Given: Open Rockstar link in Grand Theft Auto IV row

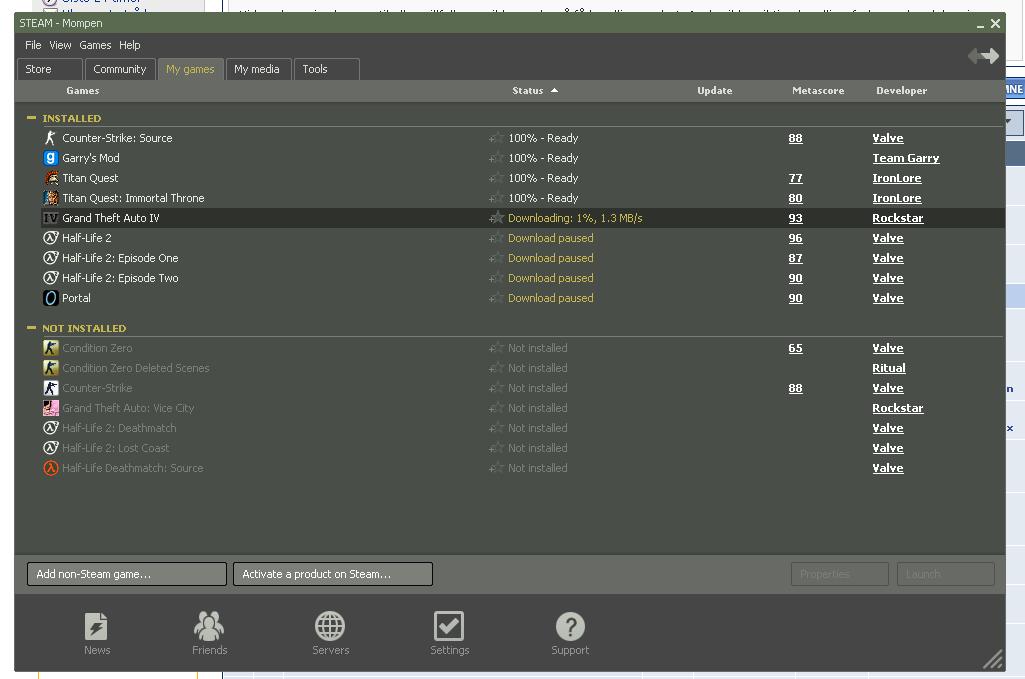Looking at the screenshot, I should pyautogui.click(x=898, y=218).
